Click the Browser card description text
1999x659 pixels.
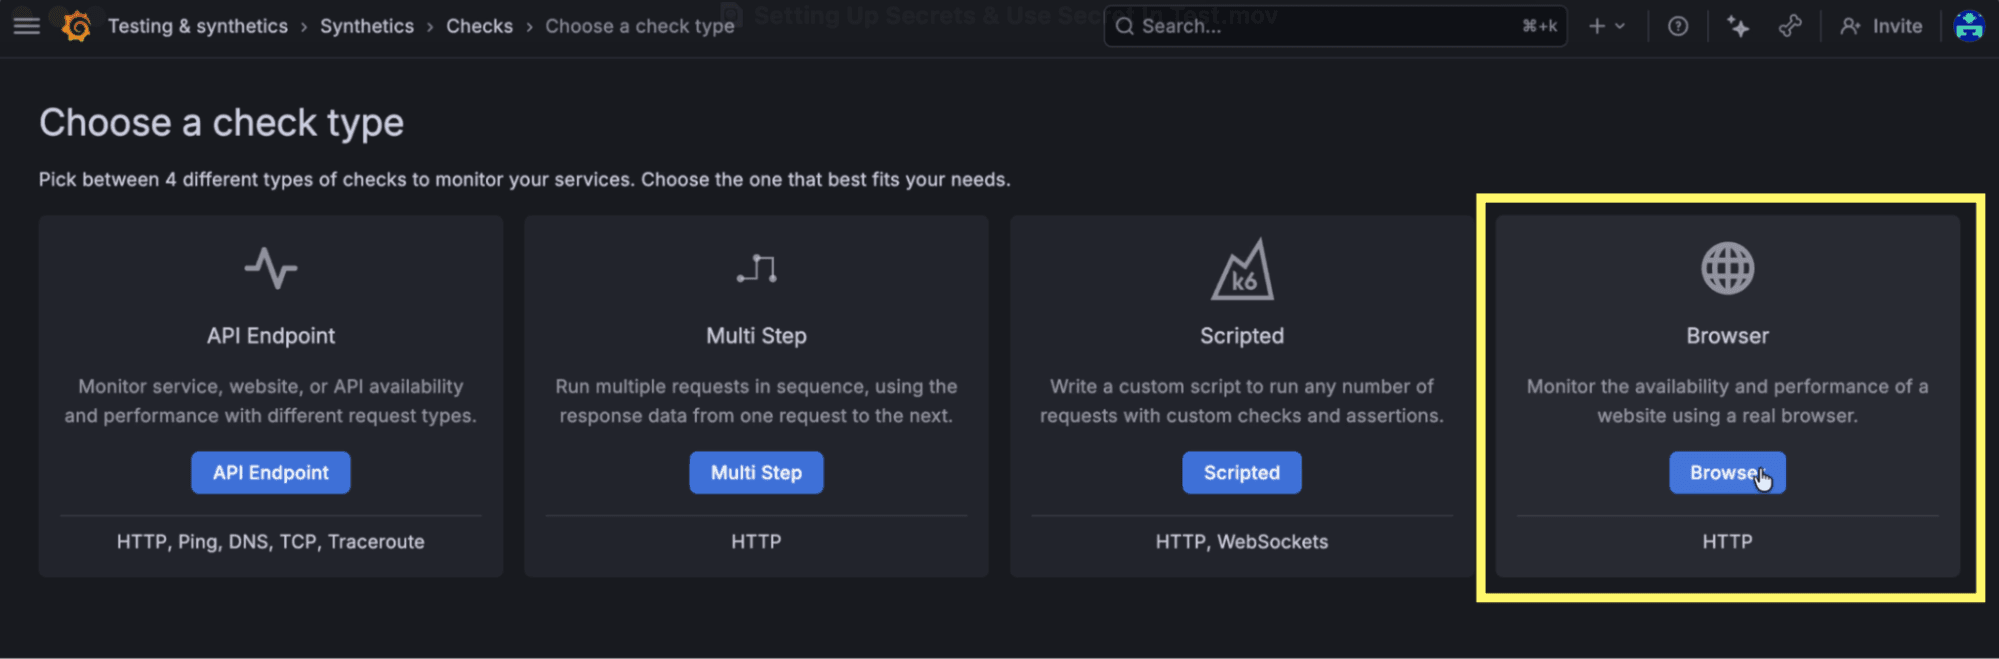(1727, 401)
